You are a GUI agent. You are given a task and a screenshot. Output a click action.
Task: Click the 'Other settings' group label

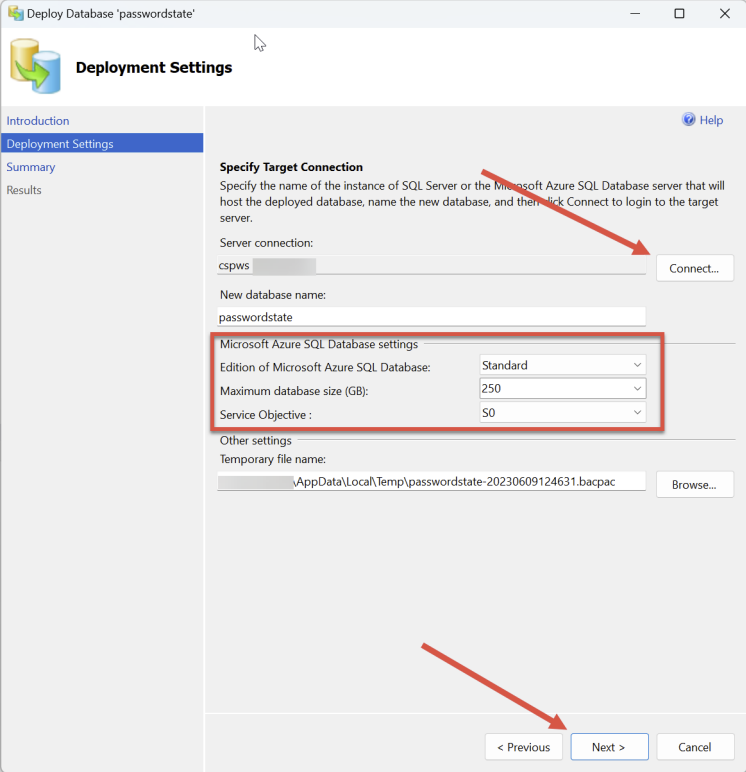pos(256,440)
